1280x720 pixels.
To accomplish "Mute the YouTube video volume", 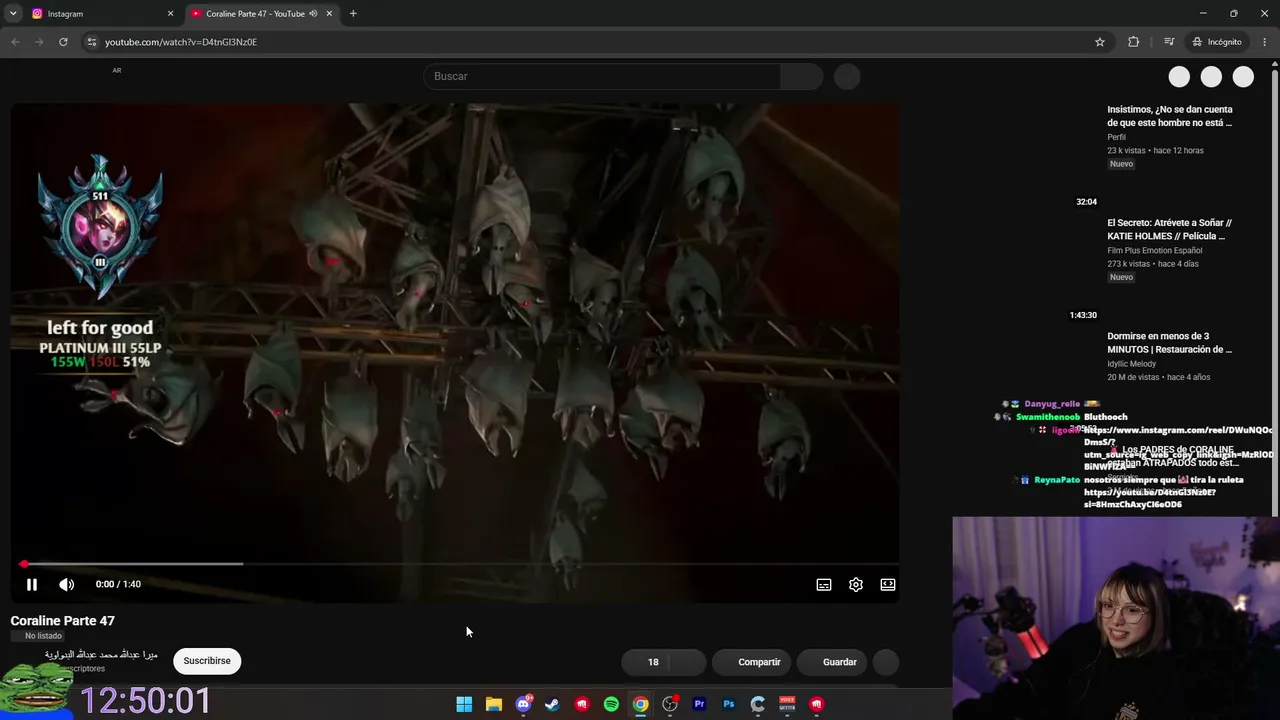I will click(x=66, y=584).
